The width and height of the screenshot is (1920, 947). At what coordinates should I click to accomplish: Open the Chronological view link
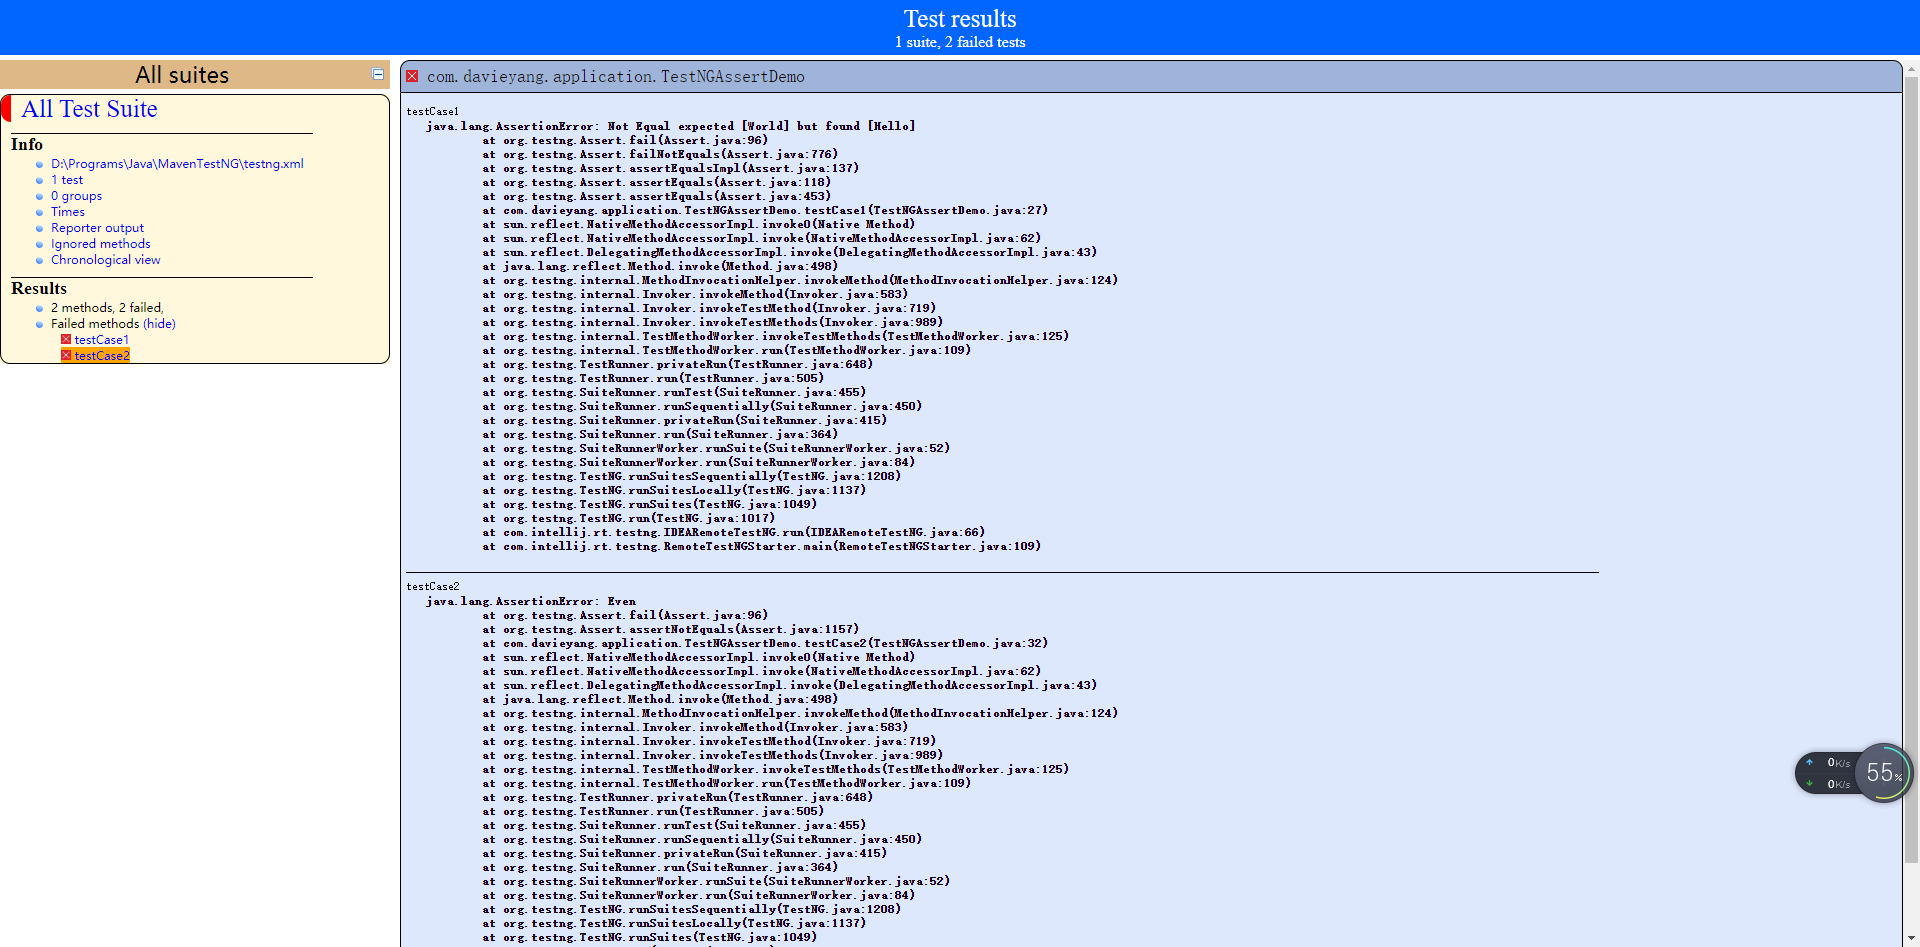coord(105,260)
